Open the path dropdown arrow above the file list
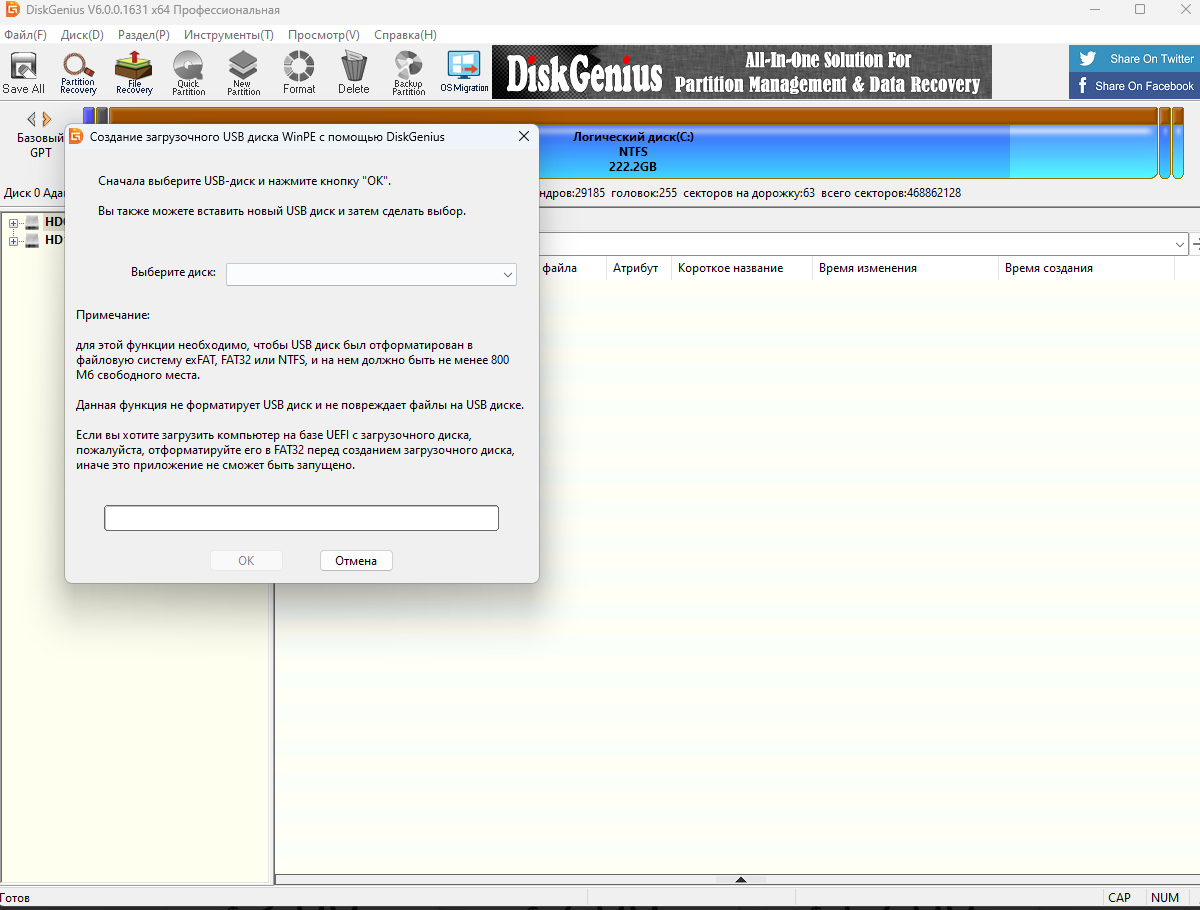The width and height of the screenshot is (1200, 910). coord(1180,244)
